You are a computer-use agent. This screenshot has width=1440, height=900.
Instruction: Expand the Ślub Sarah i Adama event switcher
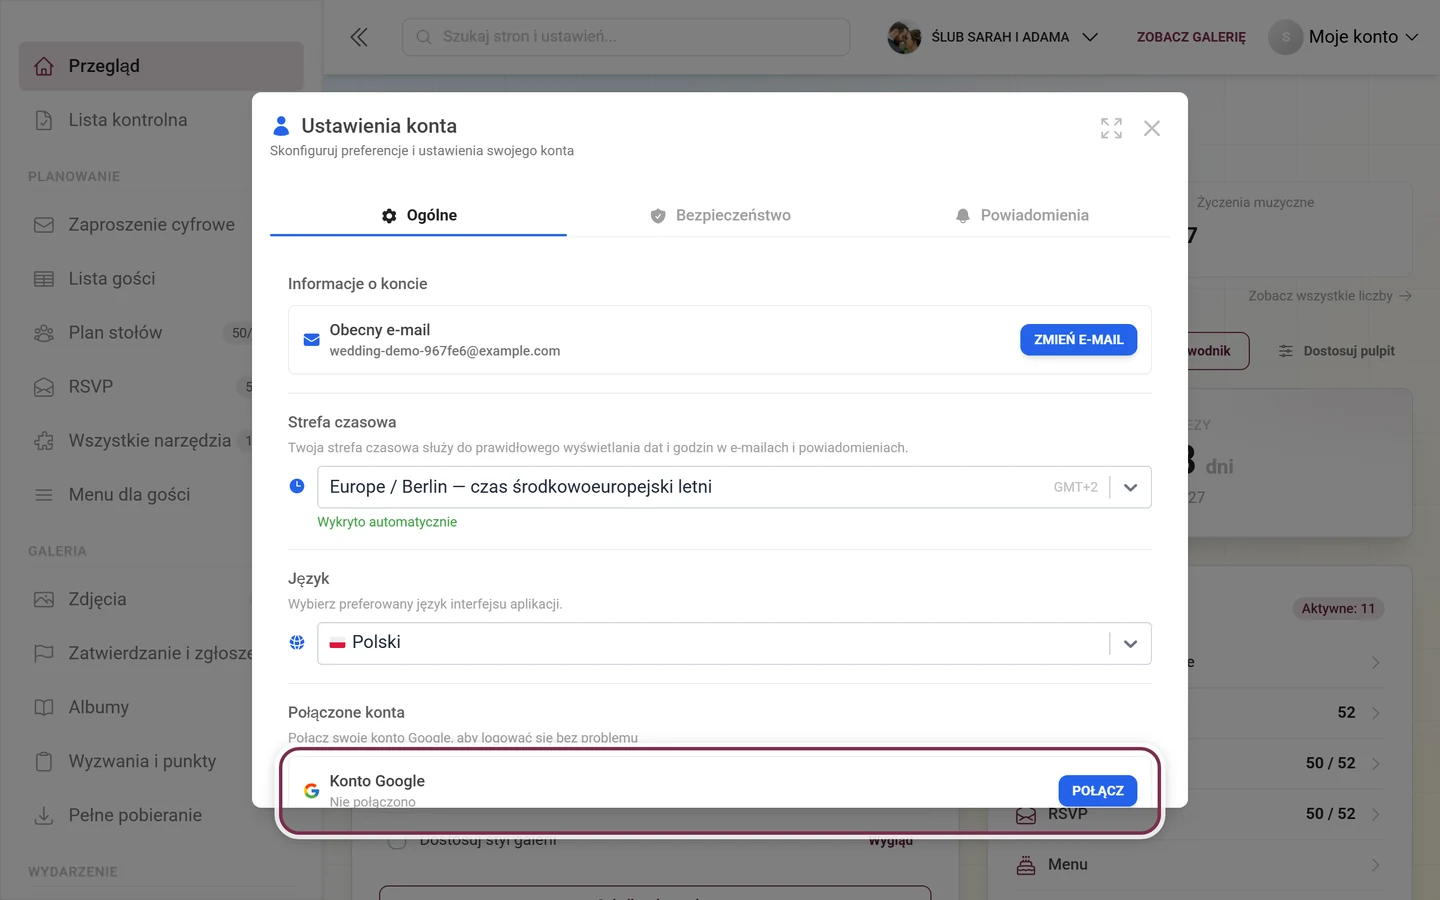coord(994,37)
